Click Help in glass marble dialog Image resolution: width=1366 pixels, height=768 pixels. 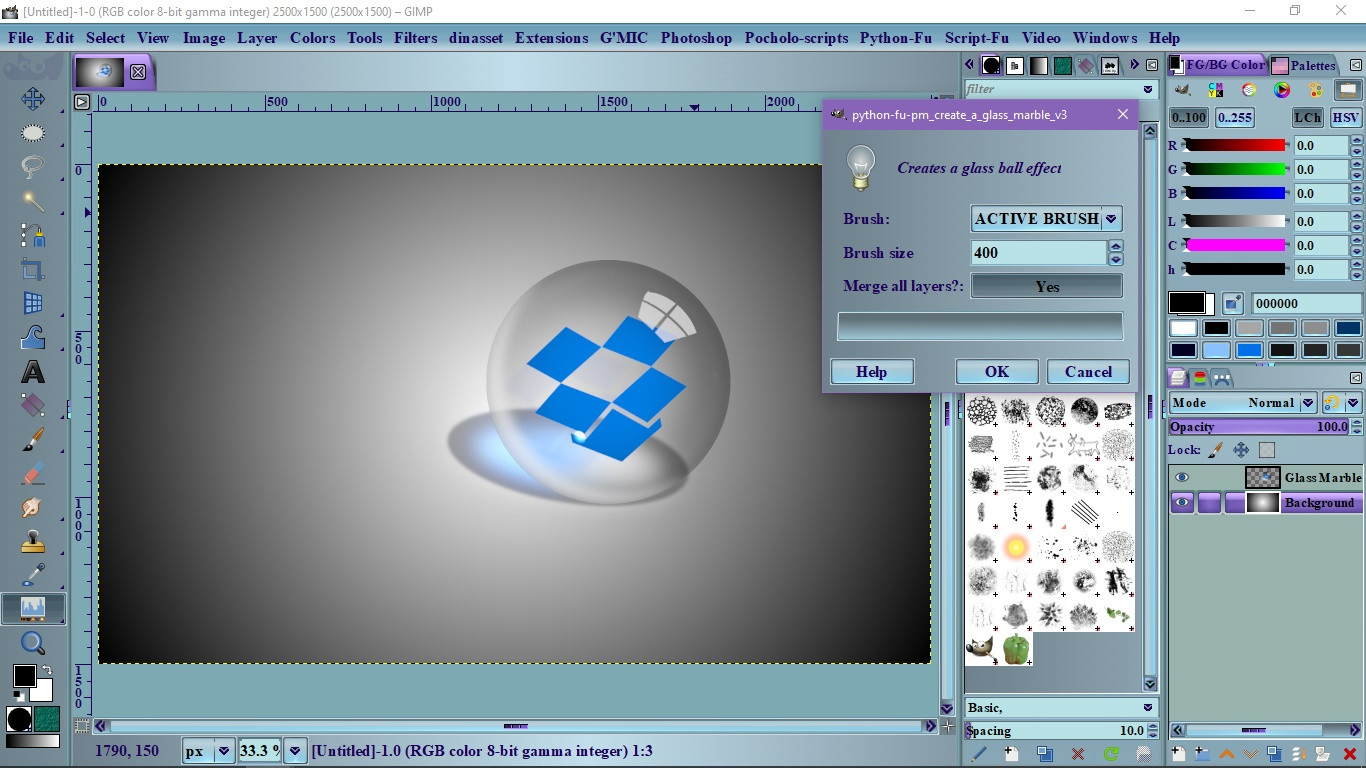[x=872, y=372]
